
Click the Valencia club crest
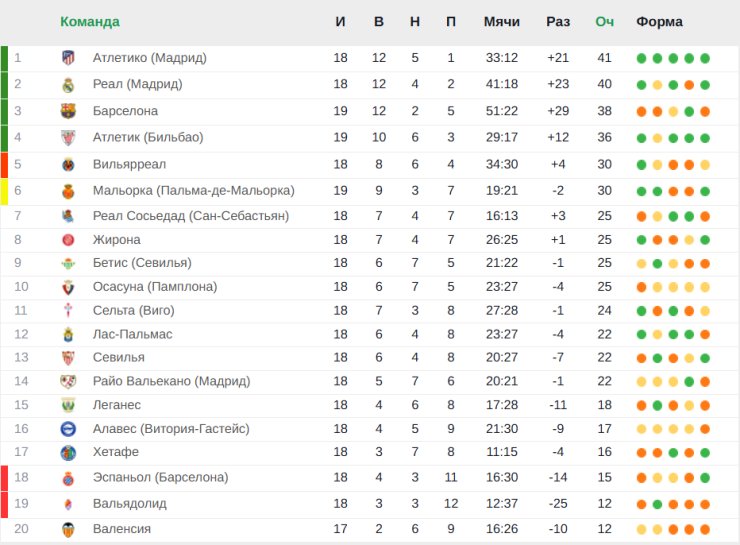(68, 529)
